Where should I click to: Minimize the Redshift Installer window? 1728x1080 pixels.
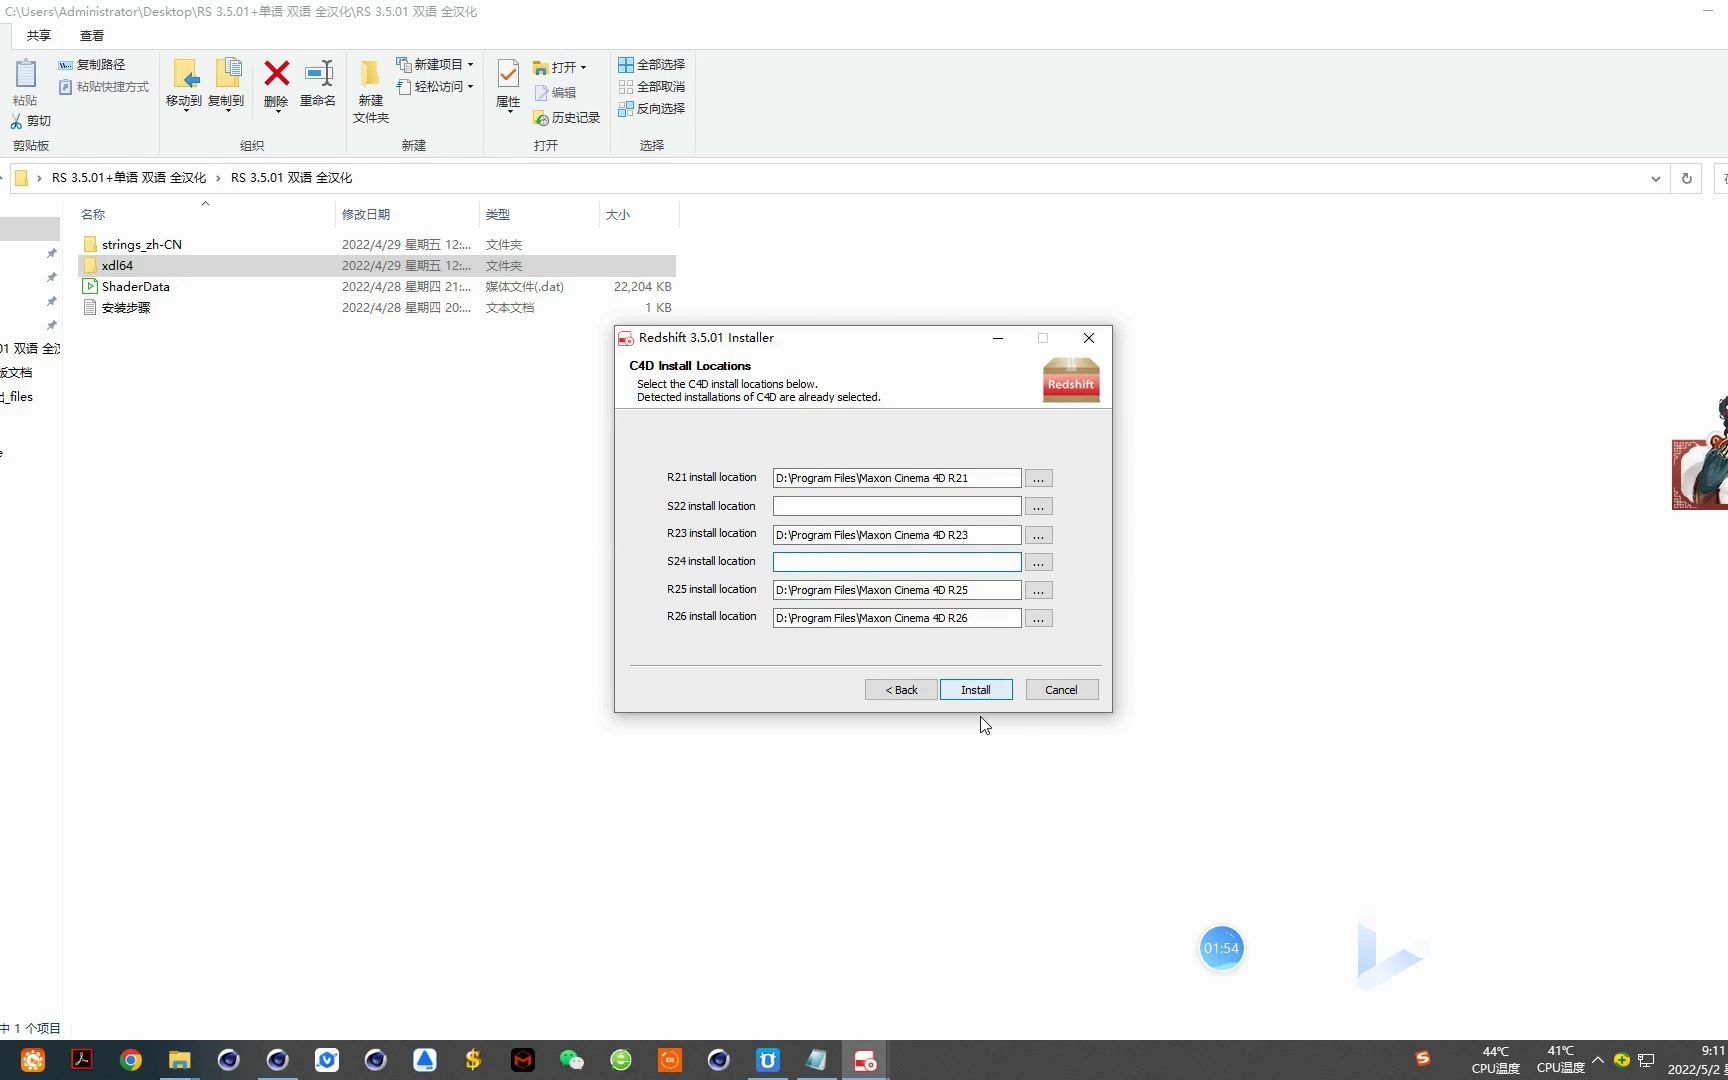(x=998, y=338)
